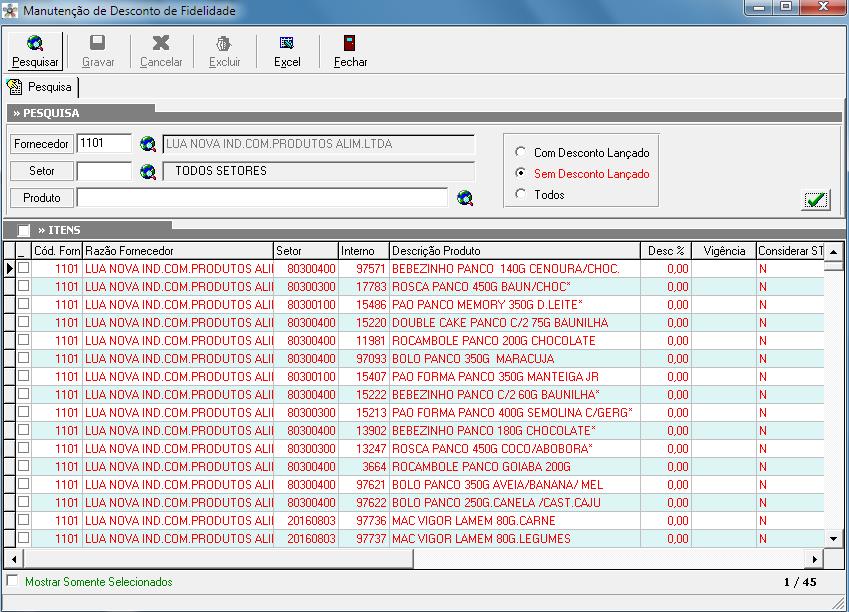849x612 pixels.
Task: Tick the checkbox for DOUBLE CAKE PANCO C/2 75G BAUNILHA
Action: point(23,321)
